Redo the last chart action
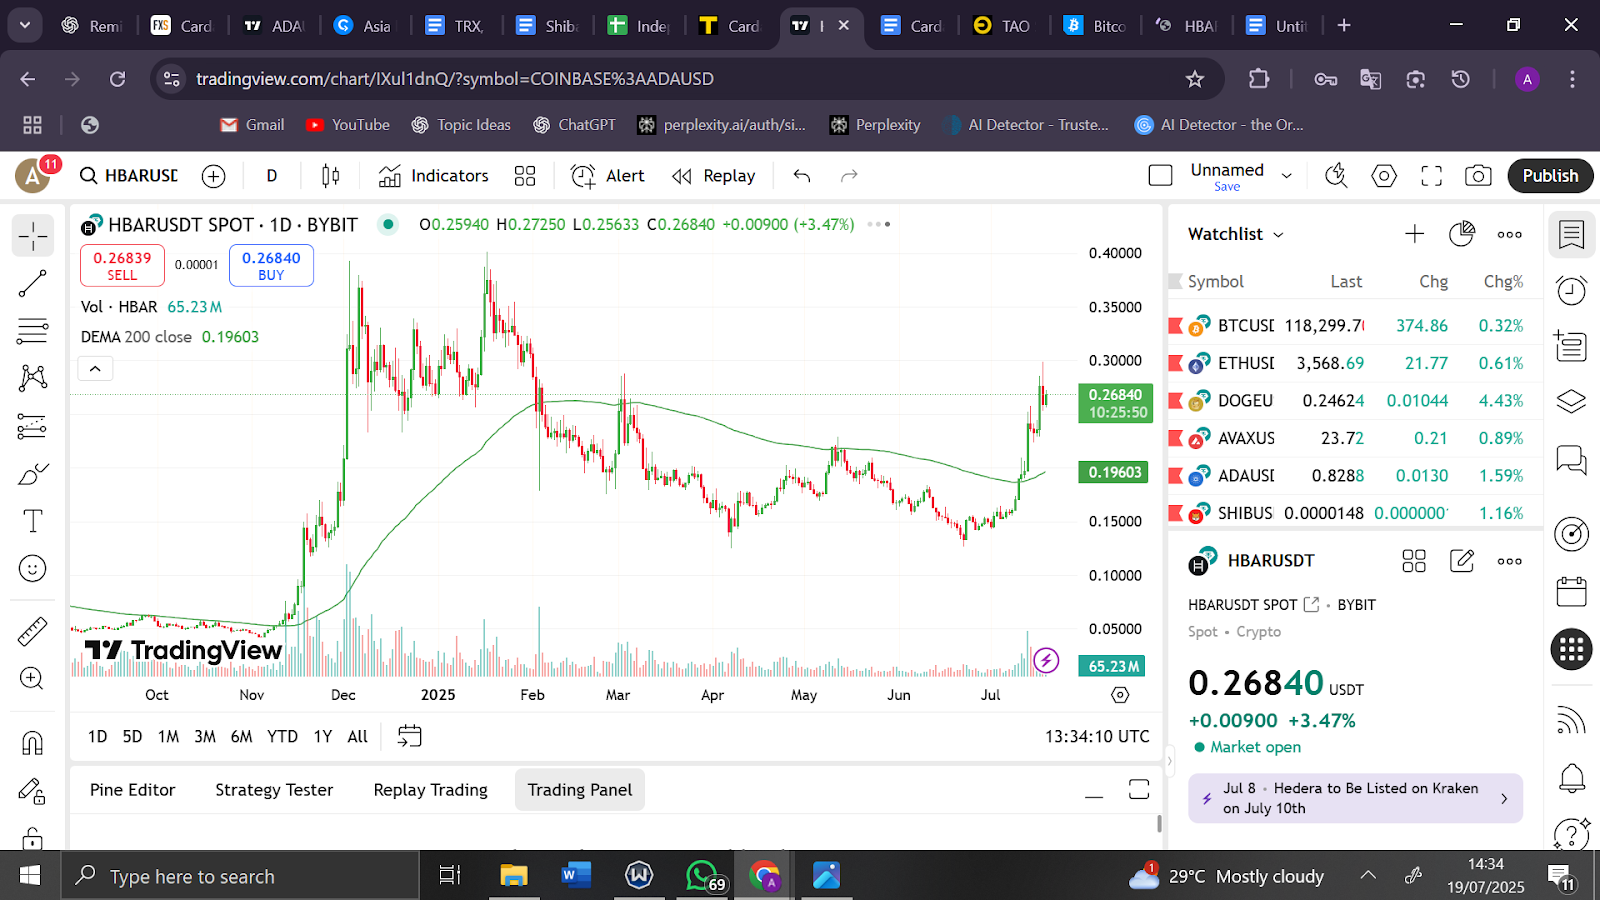Viewport: 1600px width, 900px height. 849,176
